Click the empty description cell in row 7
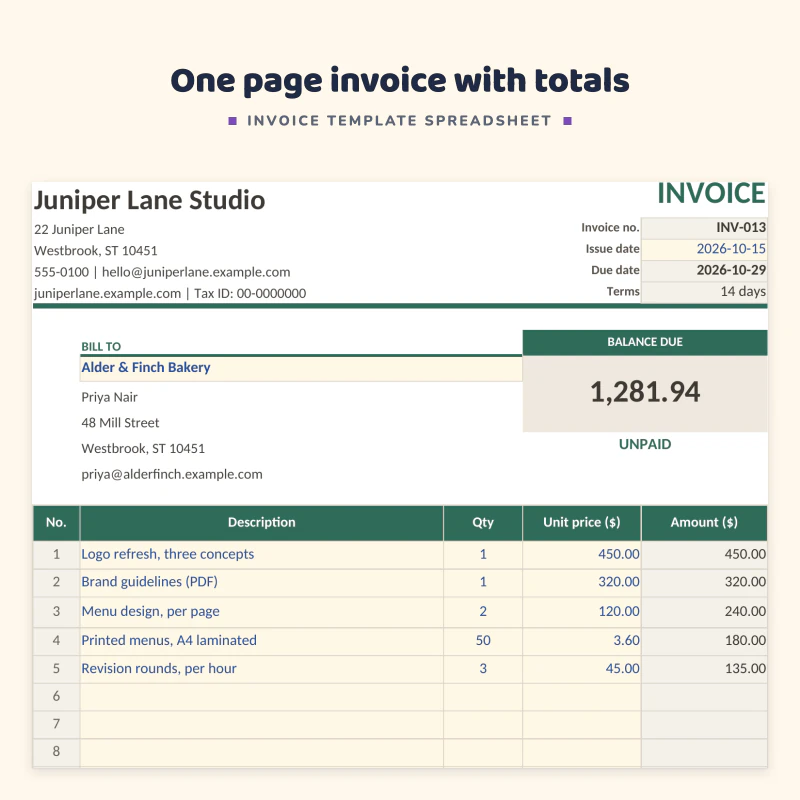The image size is (800, 800). 262,724
